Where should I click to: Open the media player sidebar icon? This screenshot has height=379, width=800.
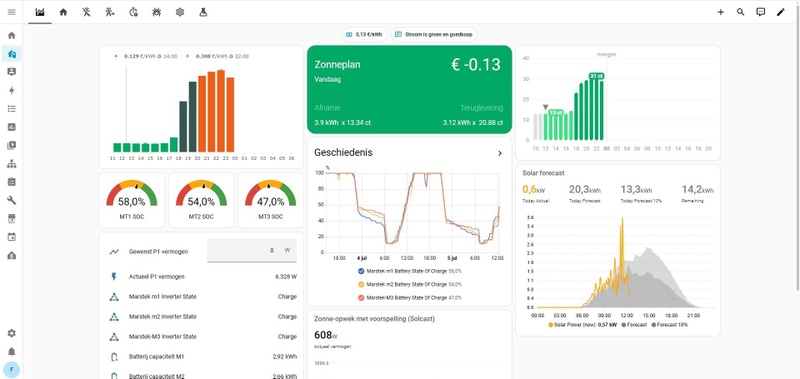click(x=12, y=145)
